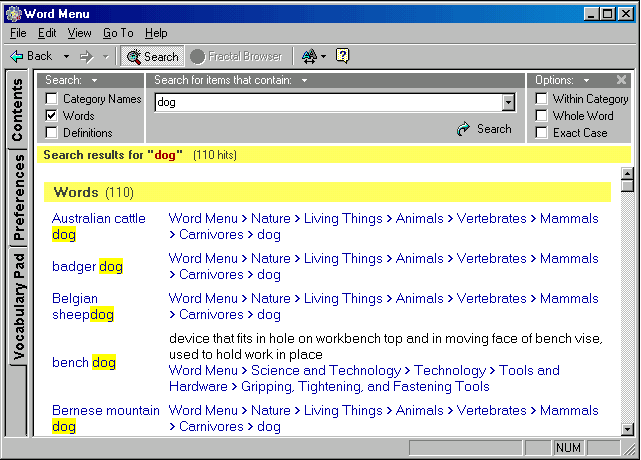Expand the Options: header dropdown
Screen dimensions: 641x460
point(586,80)
